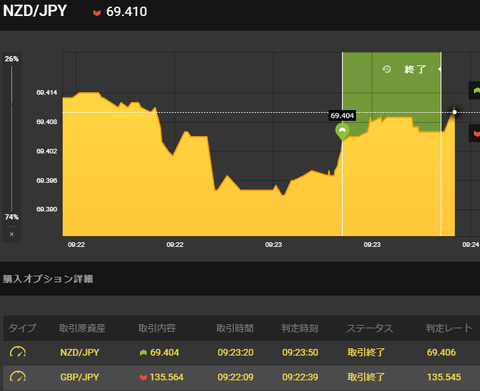Screen dimensions: 480x391
Task: Click the ステータス column header
Action: pos(370,328)
